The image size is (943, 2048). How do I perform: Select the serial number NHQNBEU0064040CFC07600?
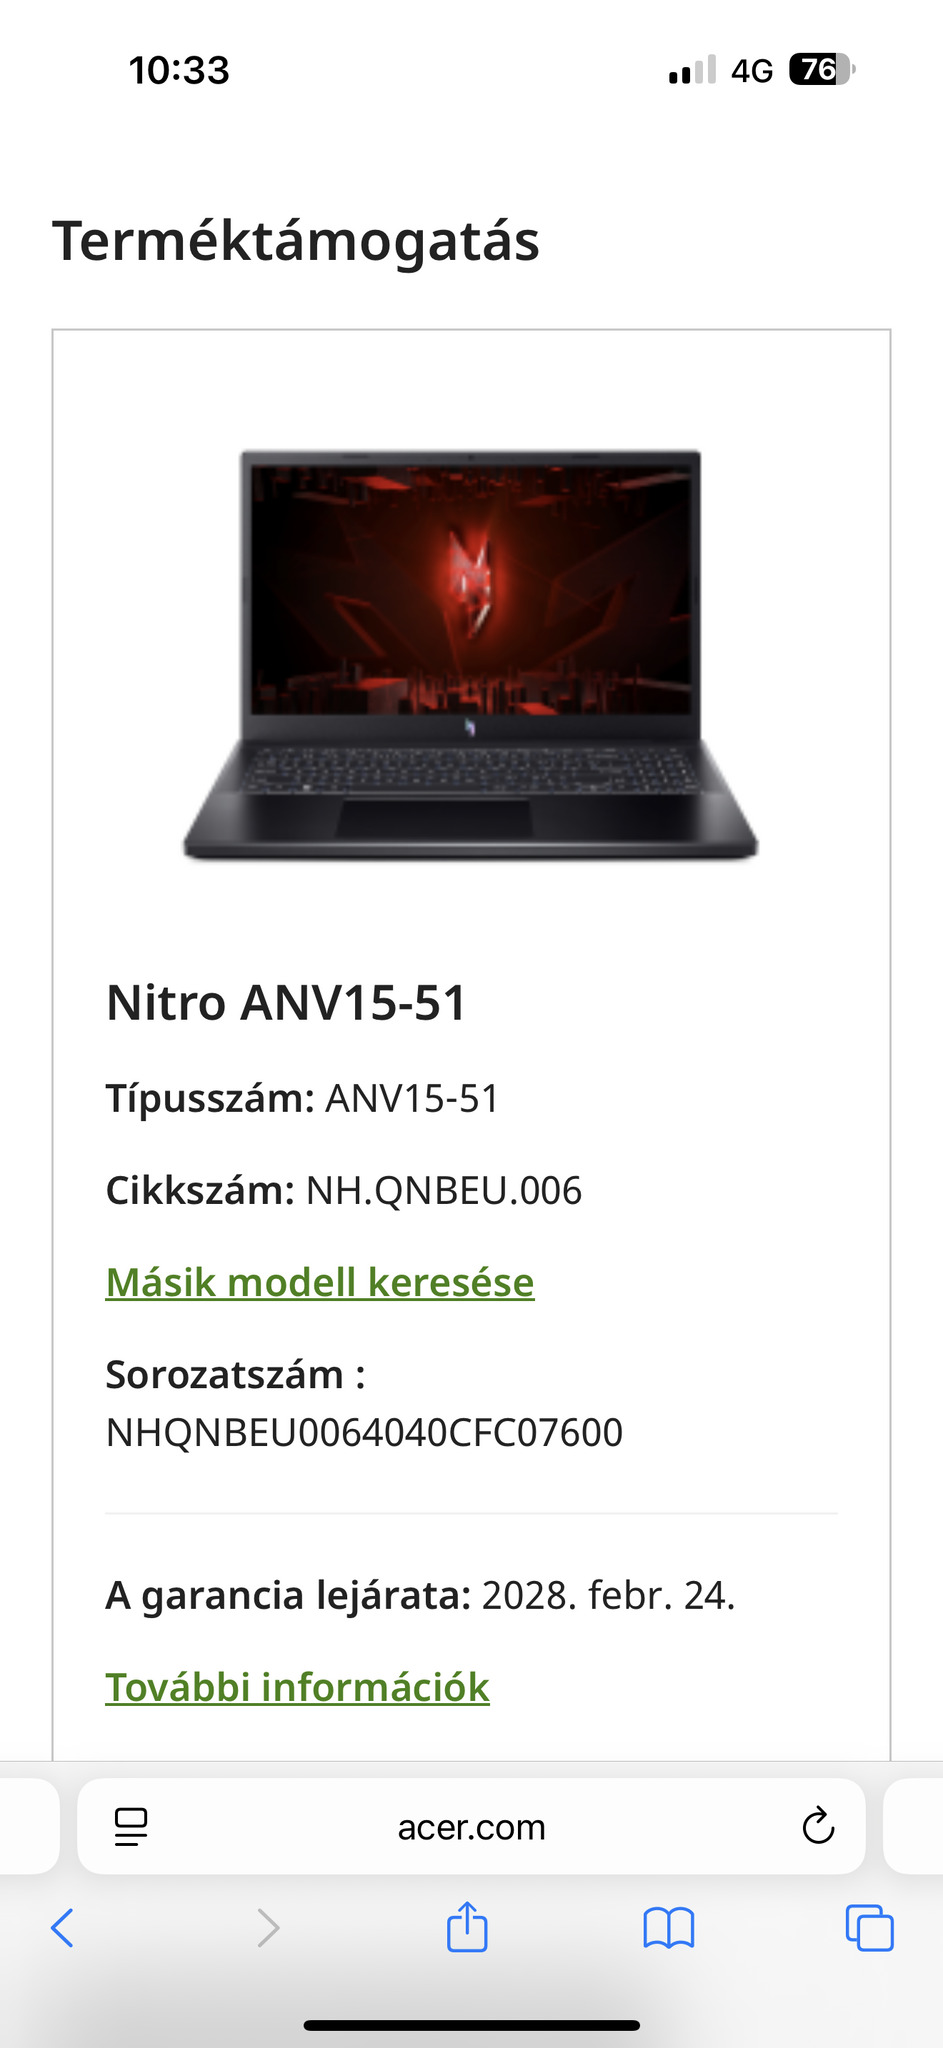tap(365, 1432)
